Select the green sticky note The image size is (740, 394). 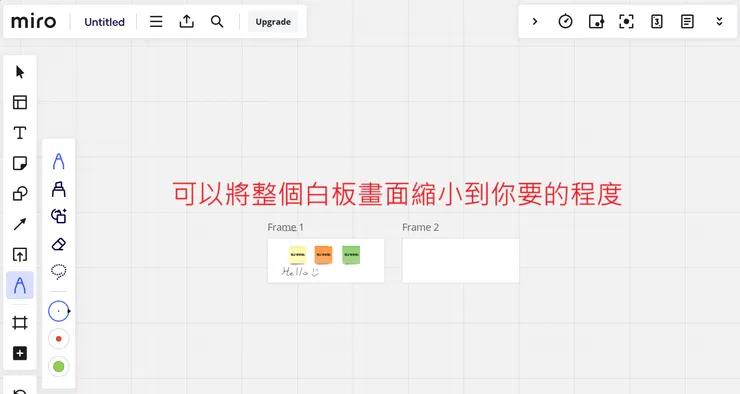pos(351,255)
